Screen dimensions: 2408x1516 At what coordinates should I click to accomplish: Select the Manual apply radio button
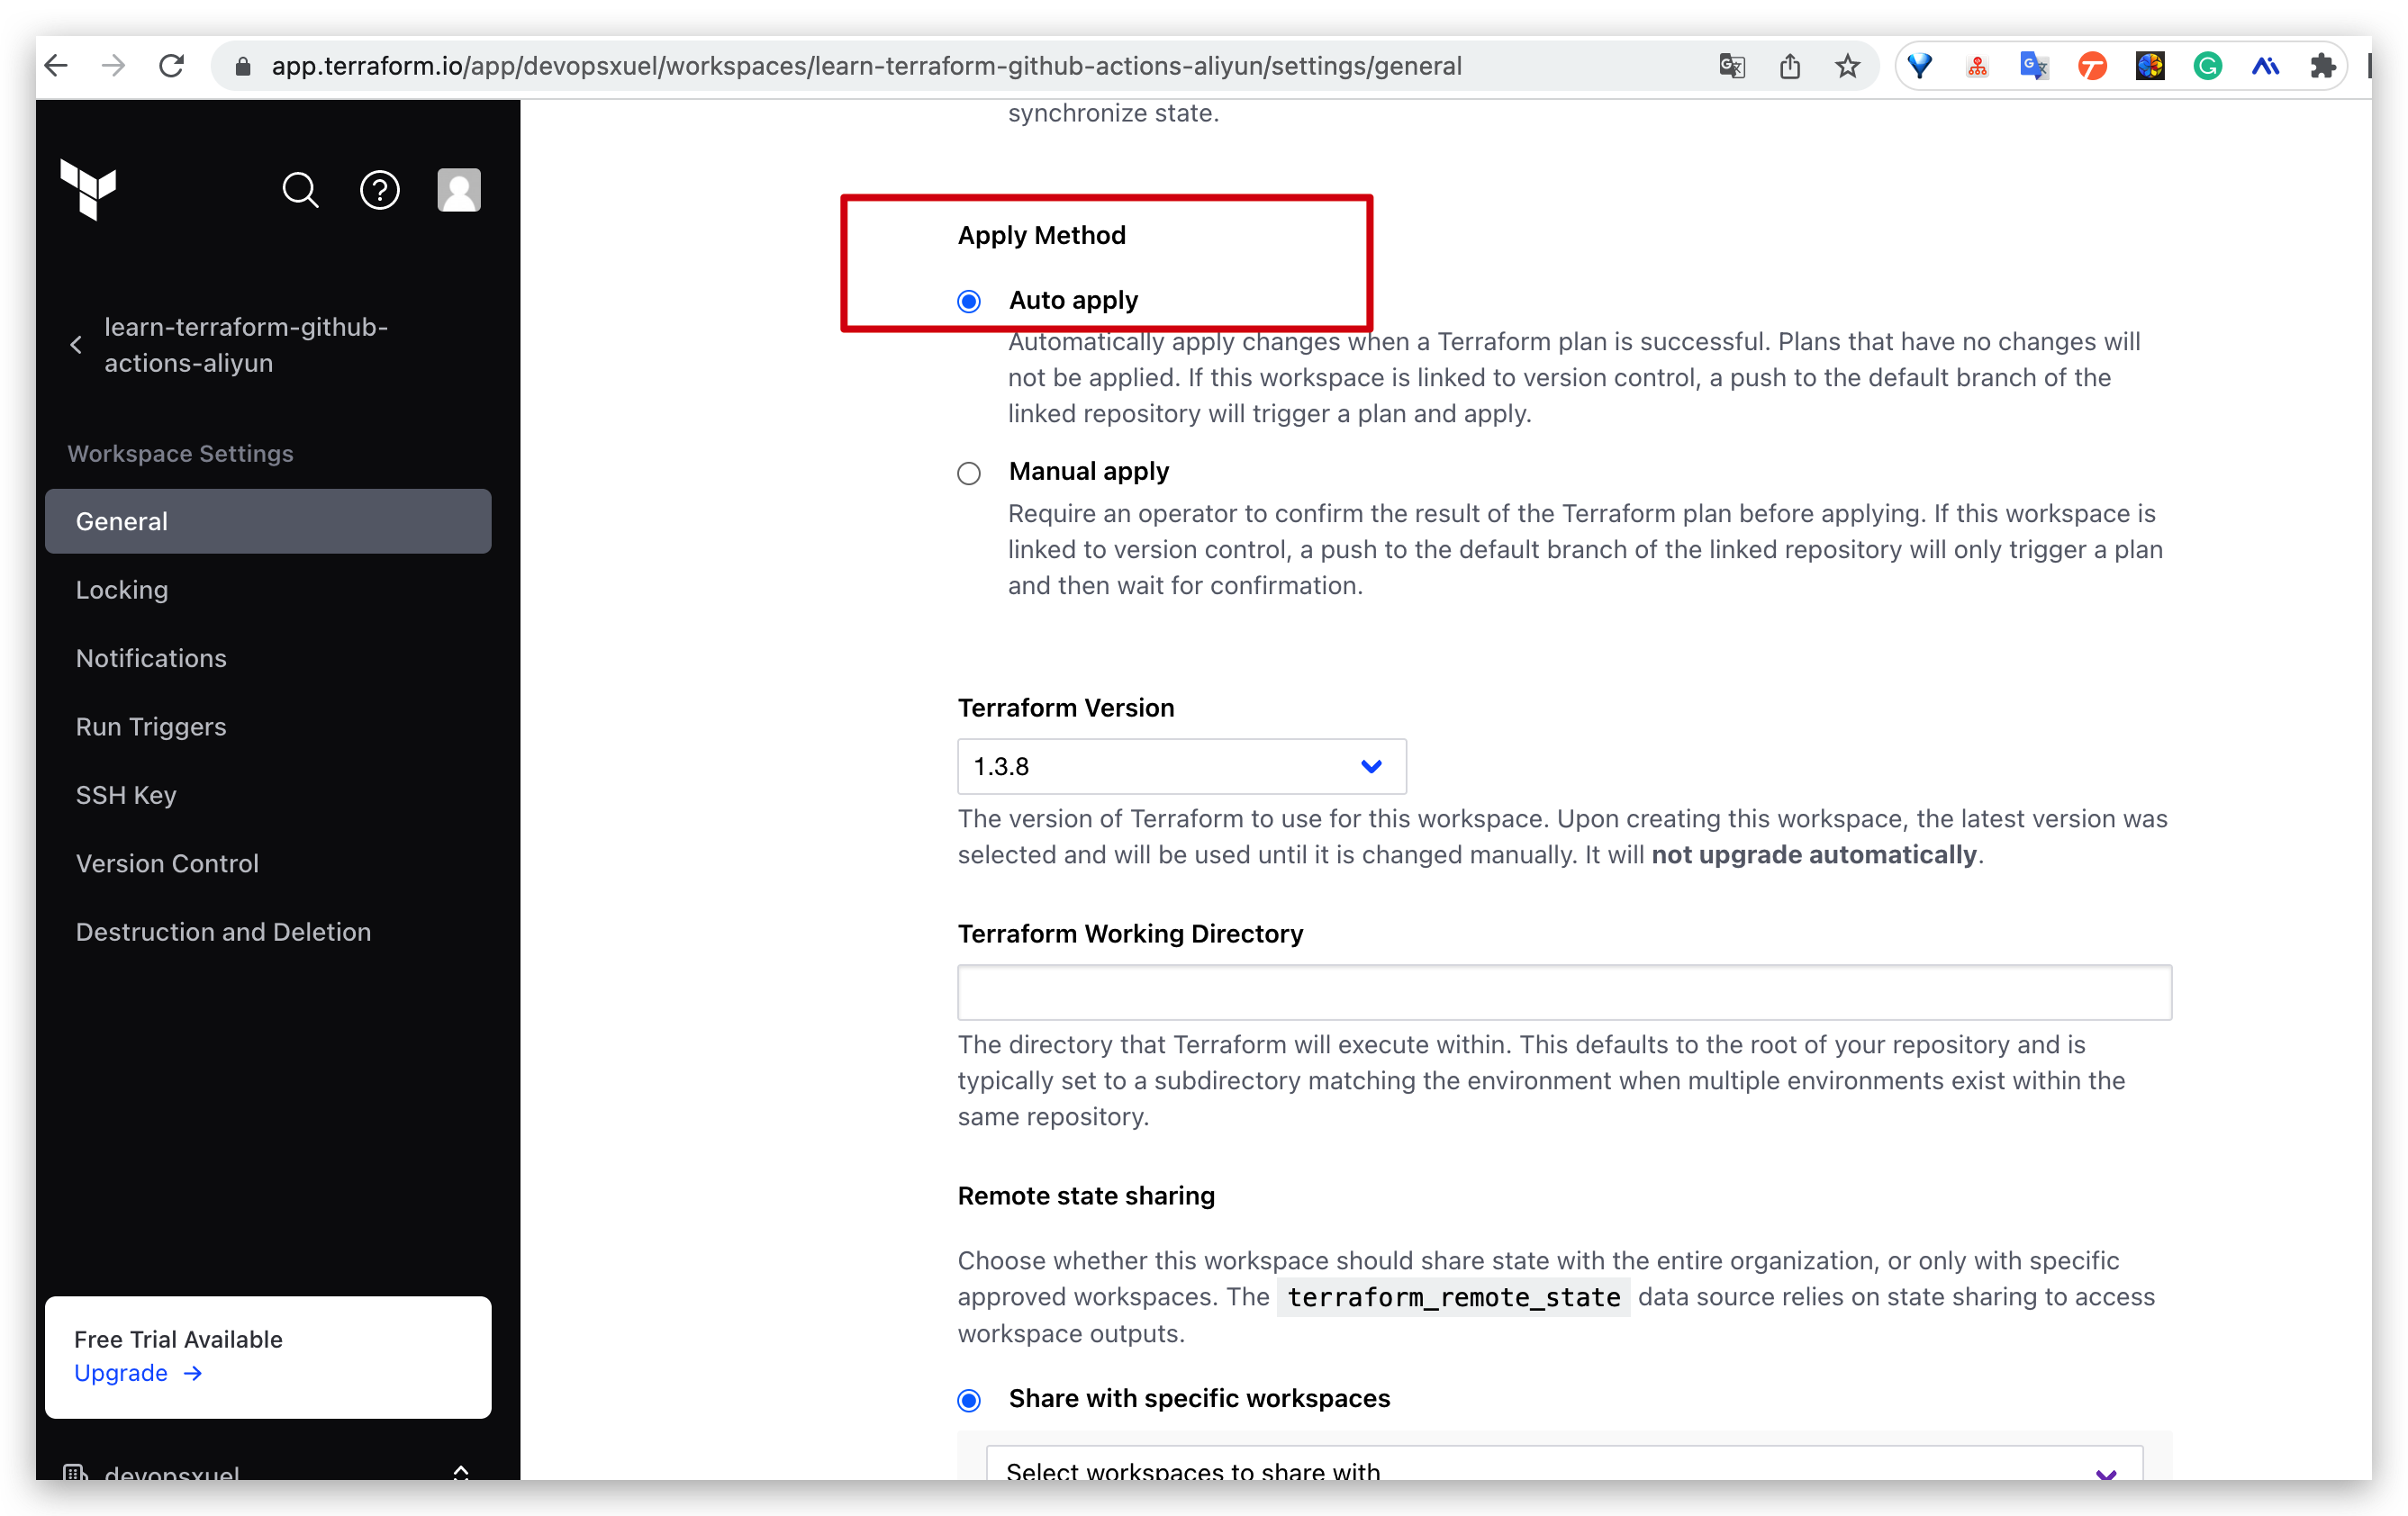pyautogui.click(x=968, y=473)
